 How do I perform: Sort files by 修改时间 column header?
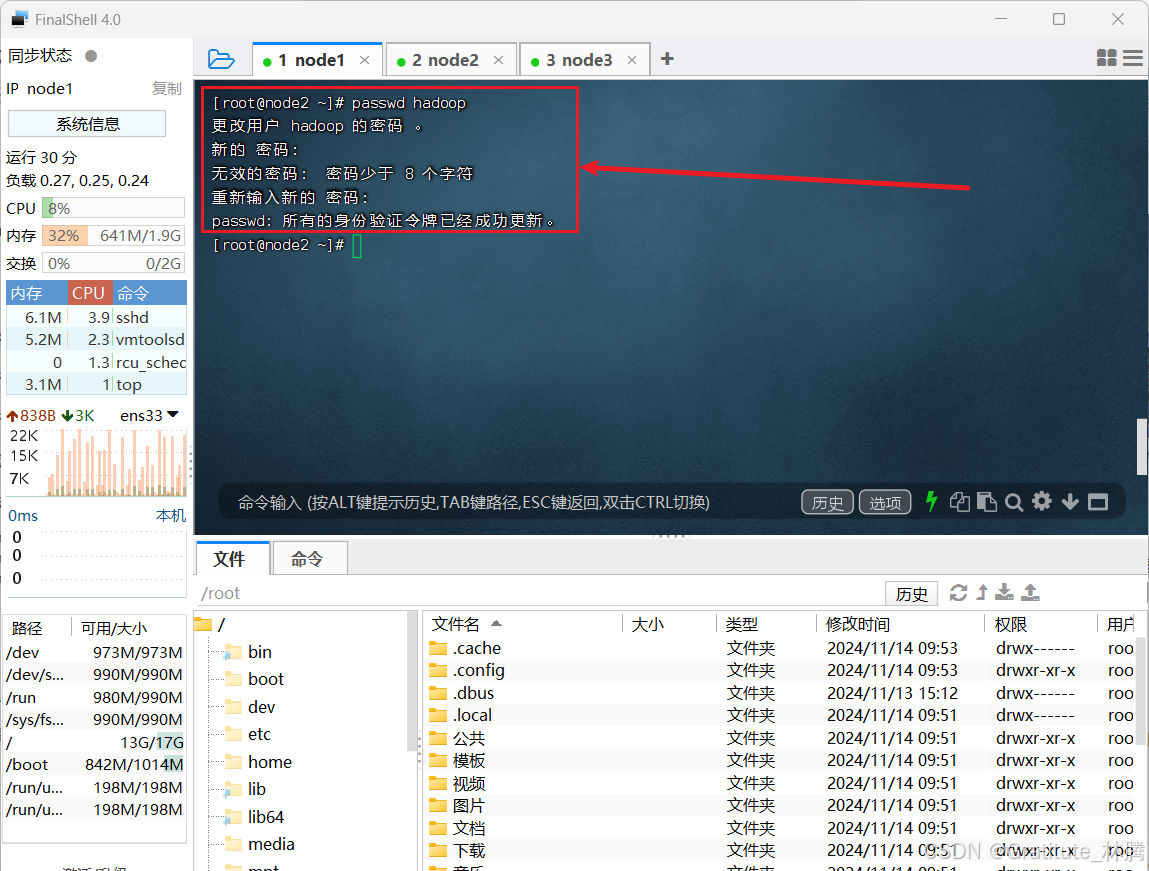click(899, 624)
